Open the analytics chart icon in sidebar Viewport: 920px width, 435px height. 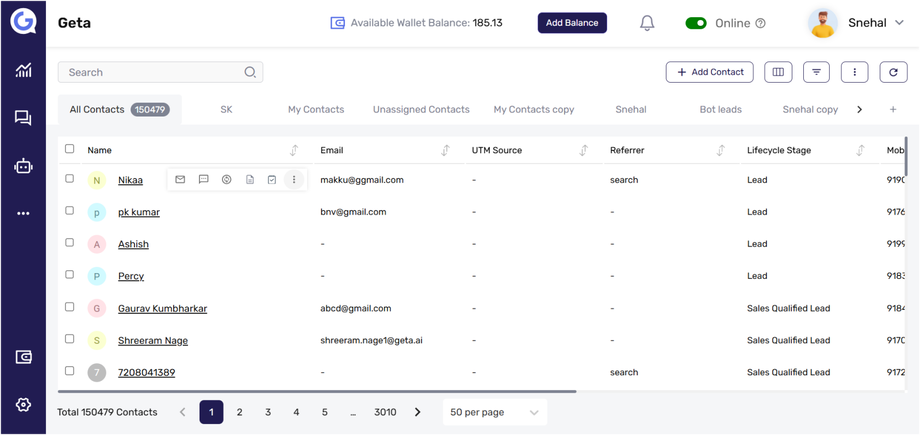pyautogui.click(x=23, y=70)
